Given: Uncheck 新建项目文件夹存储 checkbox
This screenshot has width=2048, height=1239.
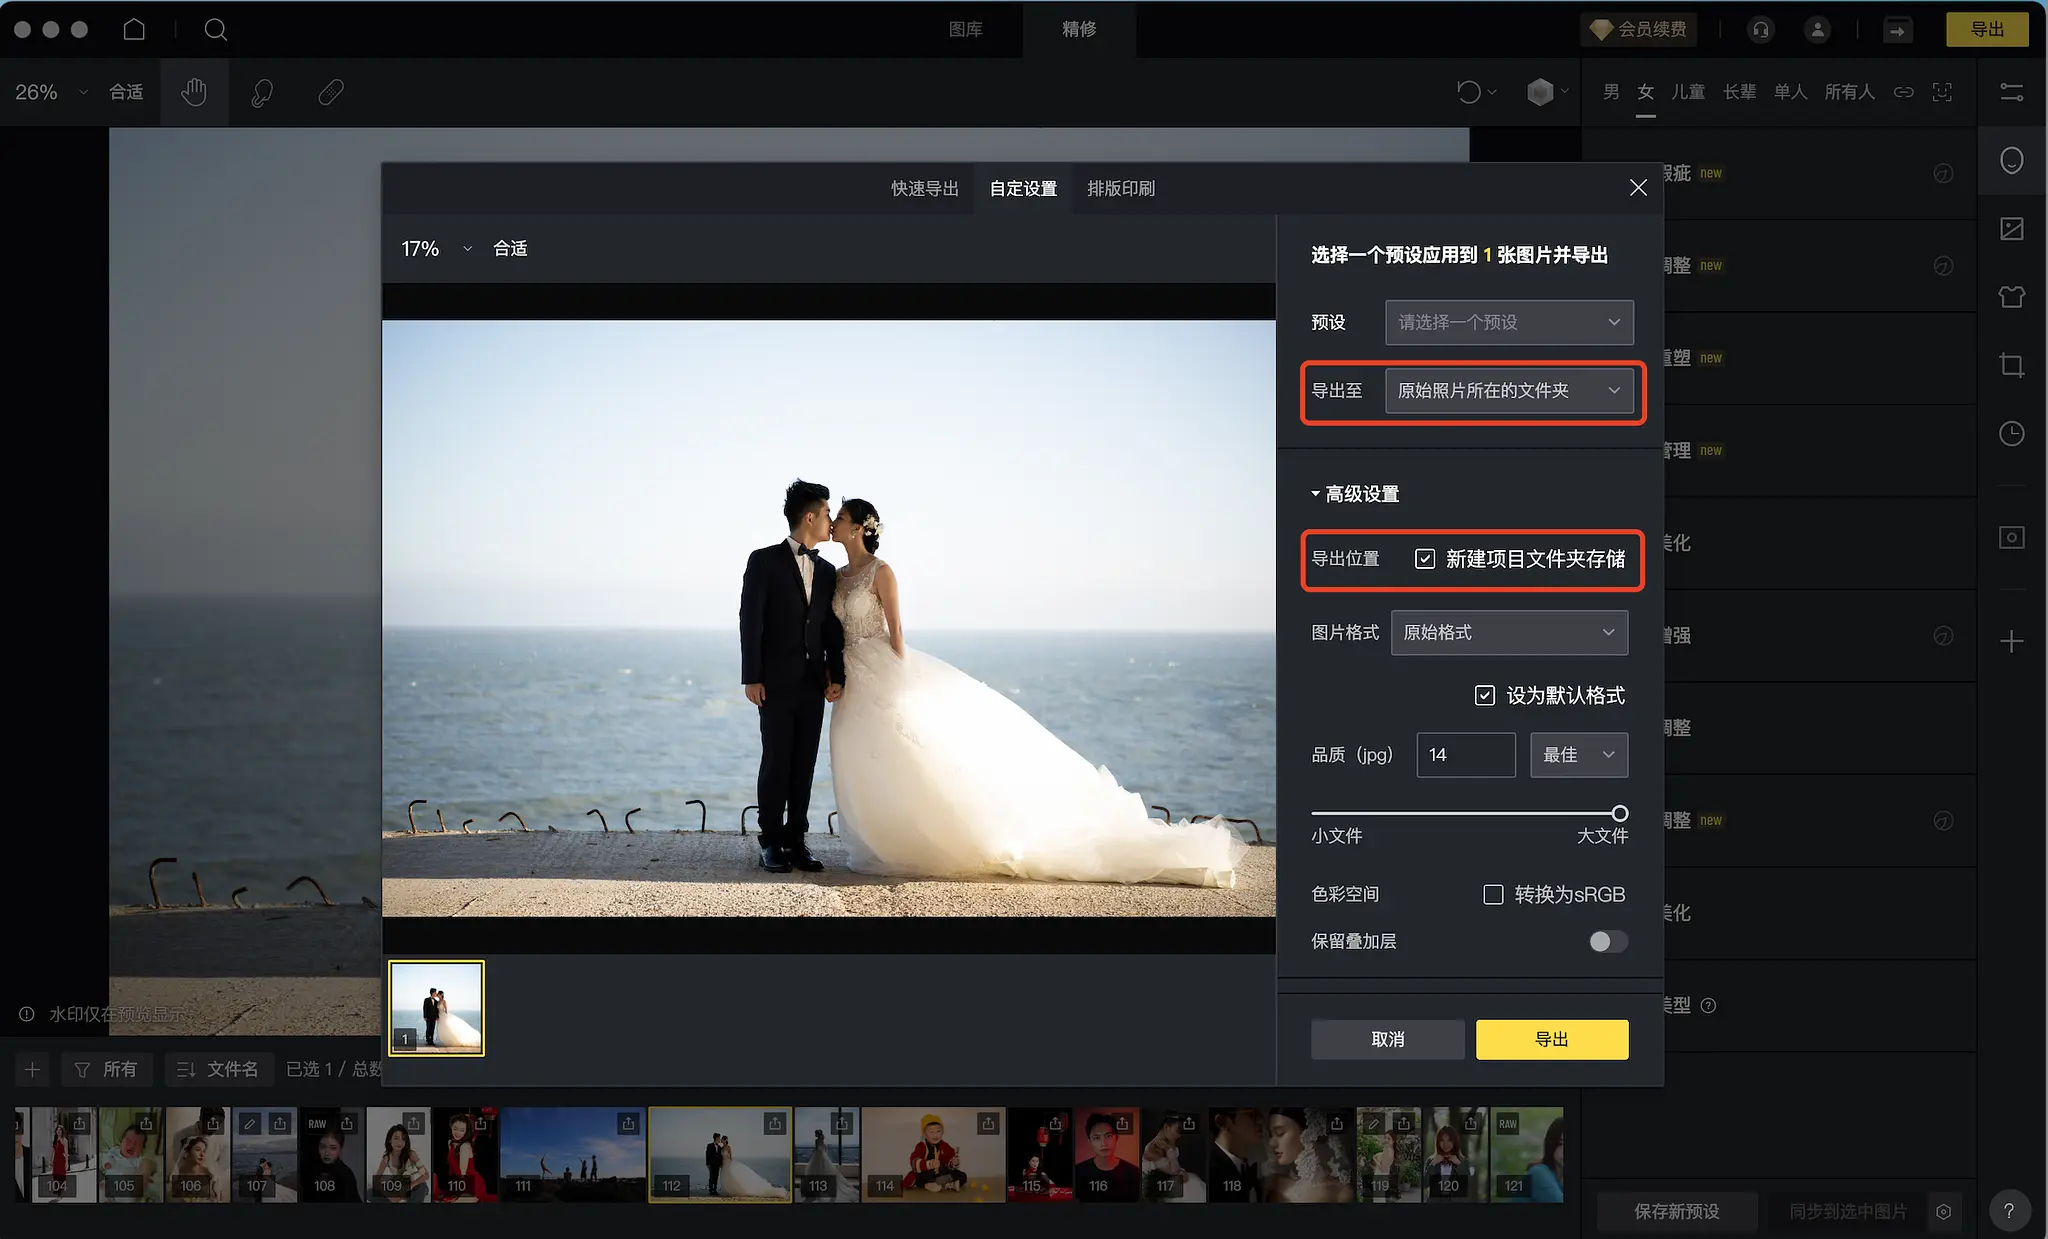Looking at the screenshot, I should point(1425,559).
